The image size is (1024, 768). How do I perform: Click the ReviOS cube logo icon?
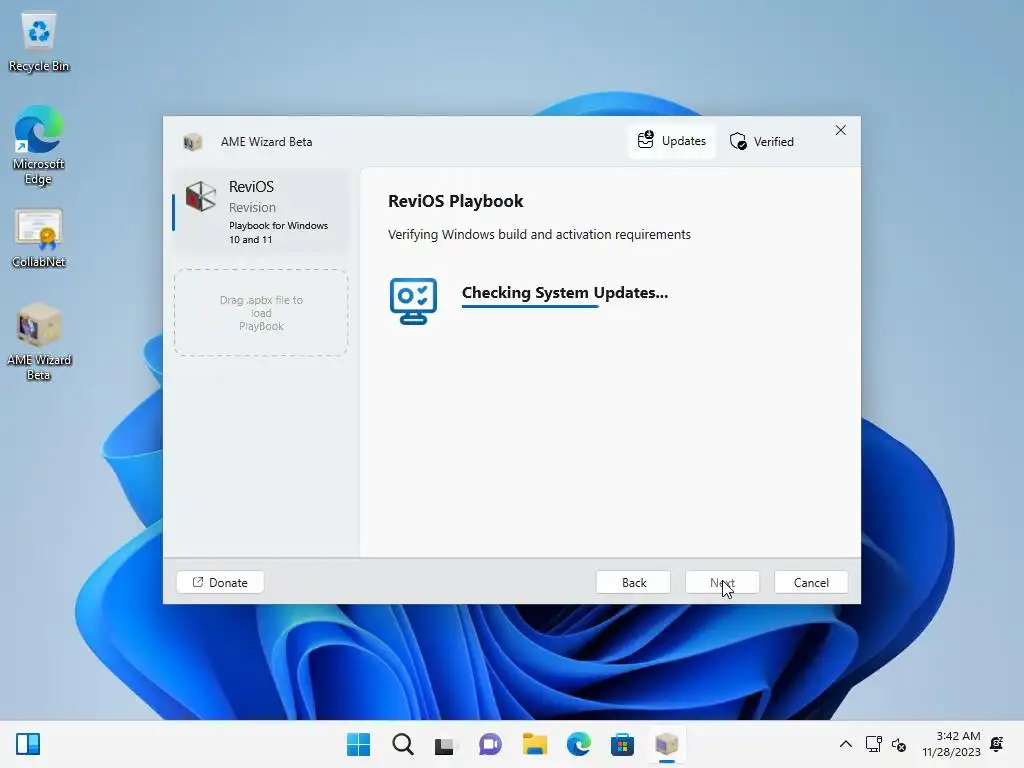click(200, 196)
